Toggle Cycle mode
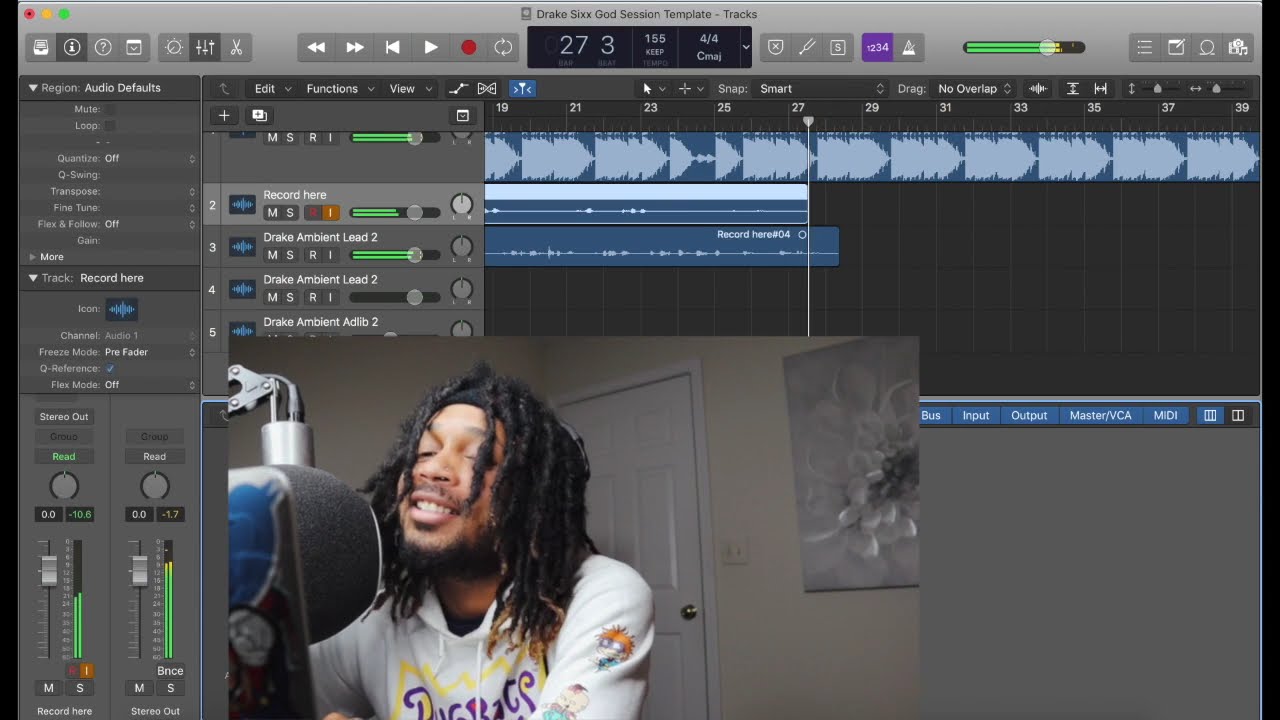 coord(503,47)
